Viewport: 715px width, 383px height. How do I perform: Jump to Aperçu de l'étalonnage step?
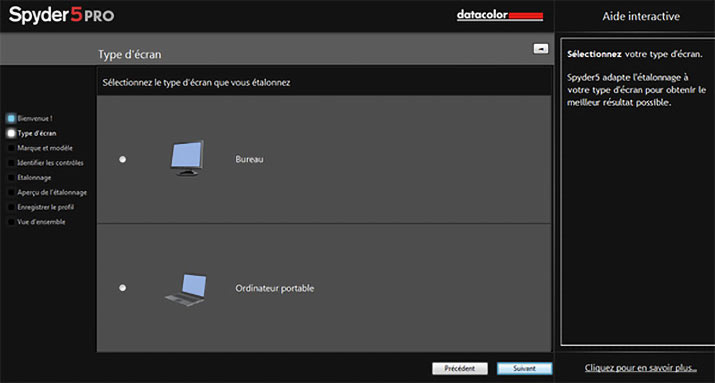[x=52, y=192]
